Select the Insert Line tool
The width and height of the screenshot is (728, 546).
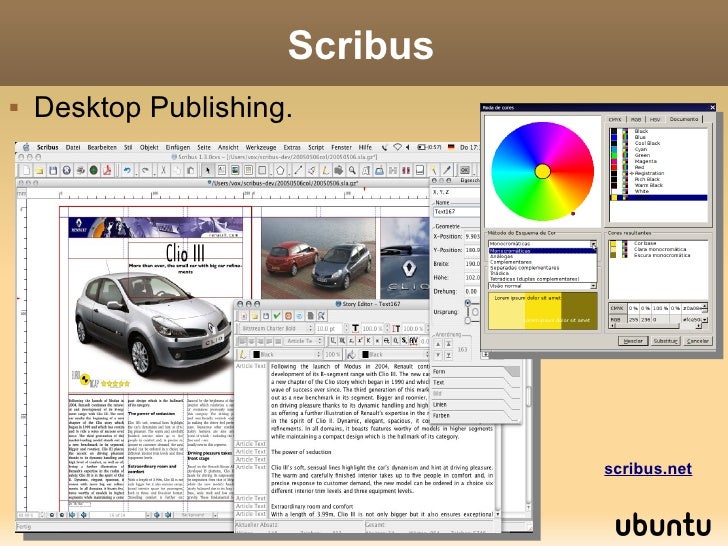pos(298,170)
